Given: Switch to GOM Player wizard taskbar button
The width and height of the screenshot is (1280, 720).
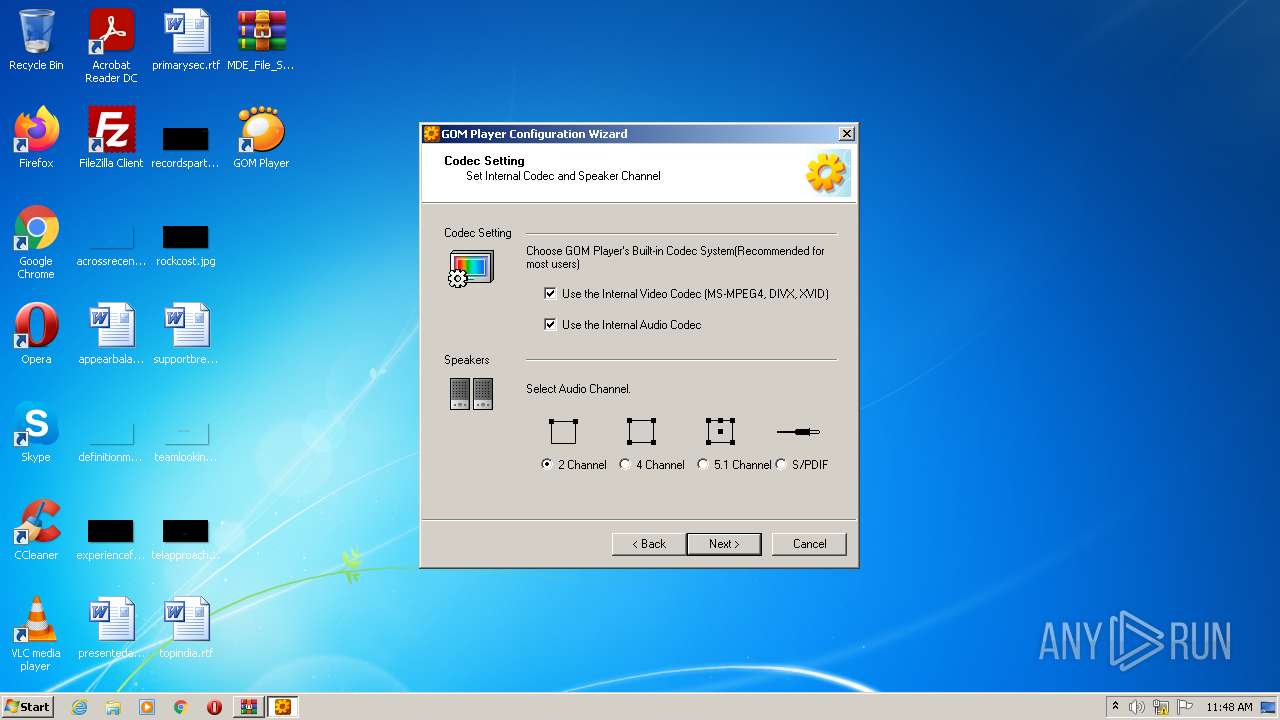Looking at the screenshot, I should (x=282, y=707).
